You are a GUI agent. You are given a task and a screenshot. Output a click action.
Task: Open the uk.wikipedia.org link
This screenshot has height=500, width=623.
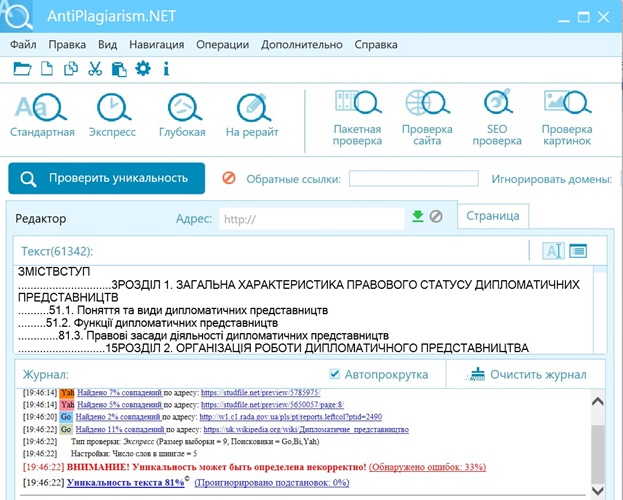pos(306,429)
